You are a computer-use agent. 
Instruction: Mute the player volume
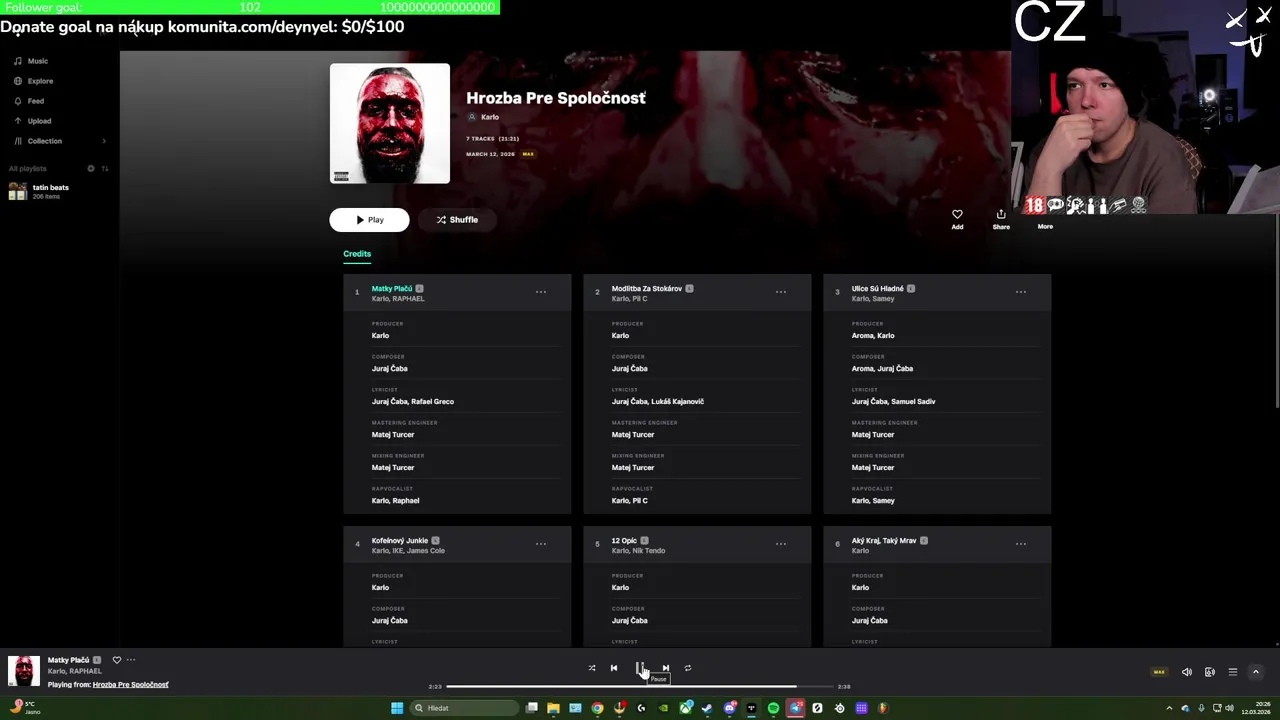point(1187,672)
